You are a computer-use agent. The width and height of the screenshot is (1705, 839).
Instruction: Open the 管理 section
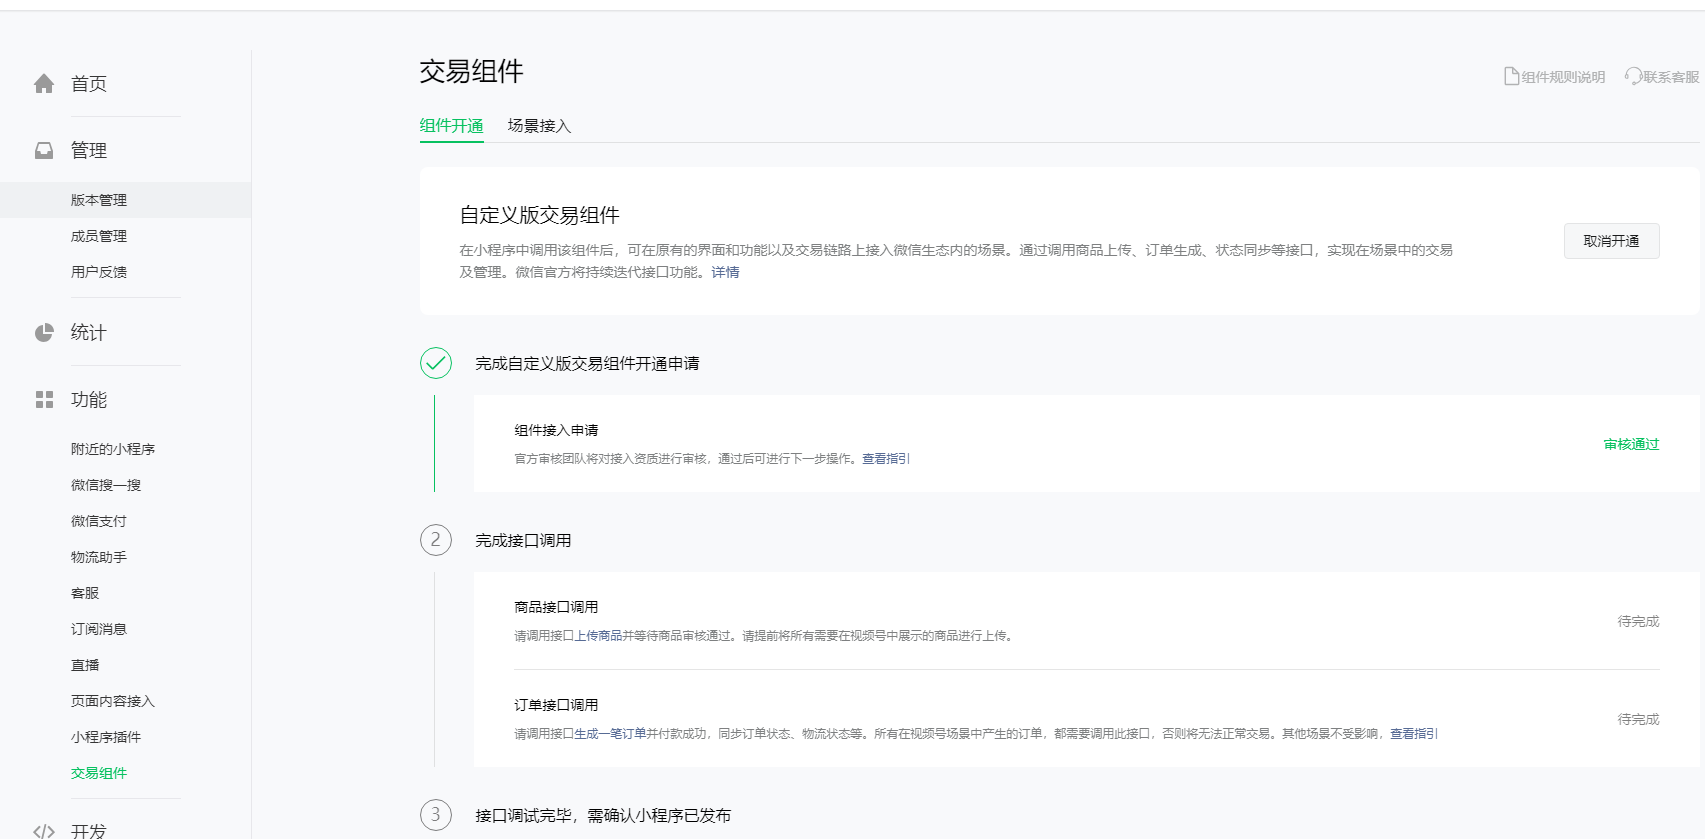click(89, 151)
